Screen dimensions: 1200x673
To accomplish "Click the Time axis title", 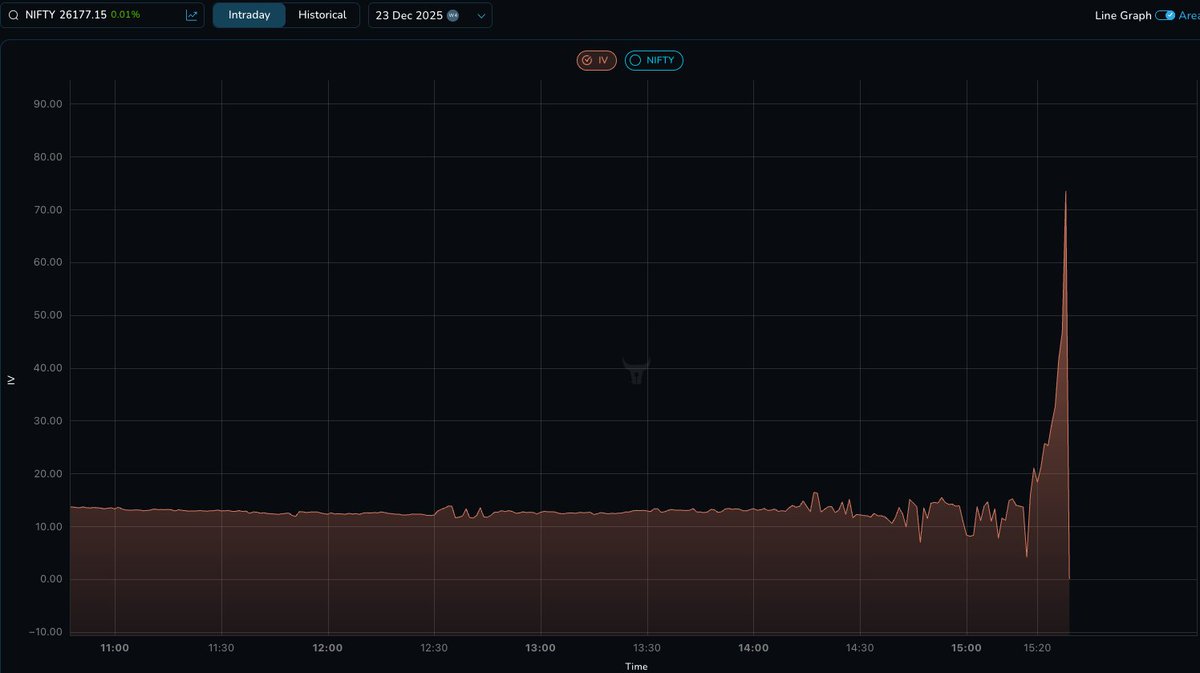I will [636, 666].
